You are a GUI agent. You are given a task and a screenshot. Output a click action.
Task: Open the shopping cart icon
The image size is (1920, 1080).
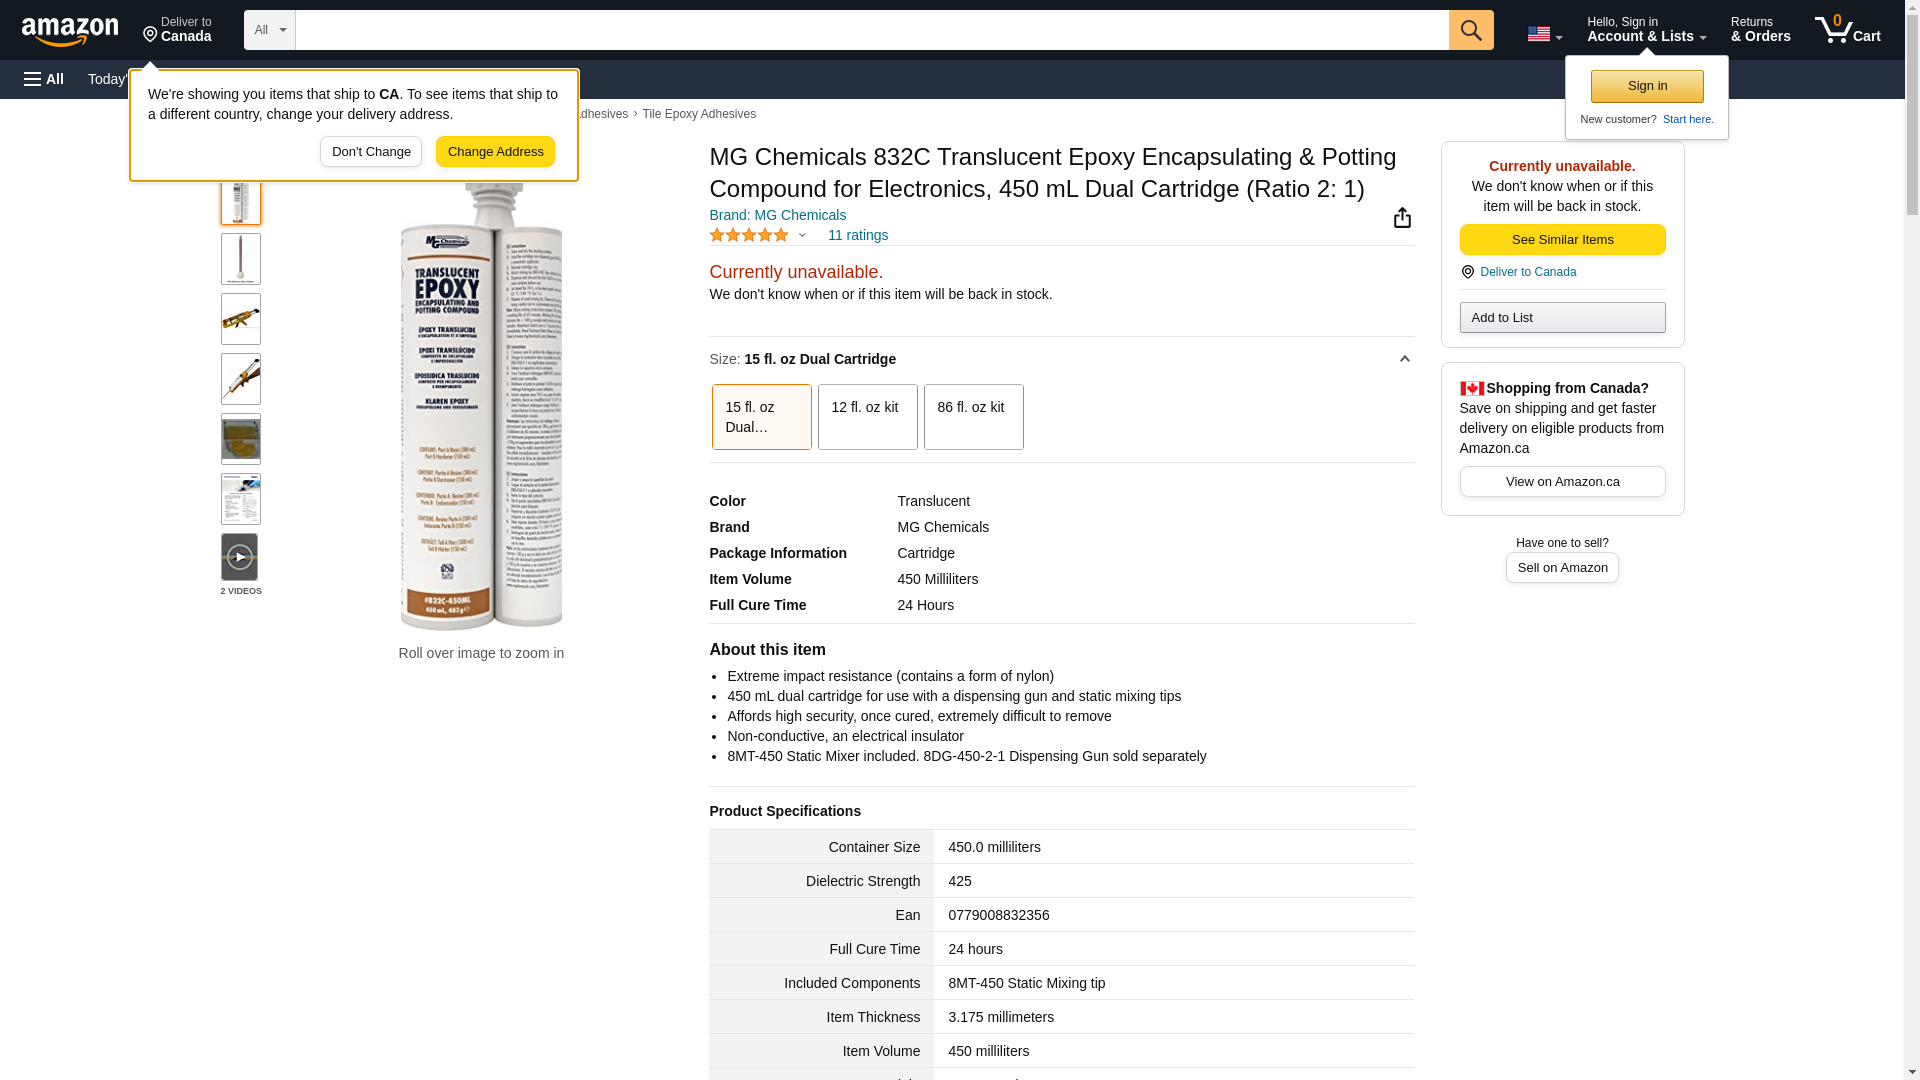coord(1847,30)
